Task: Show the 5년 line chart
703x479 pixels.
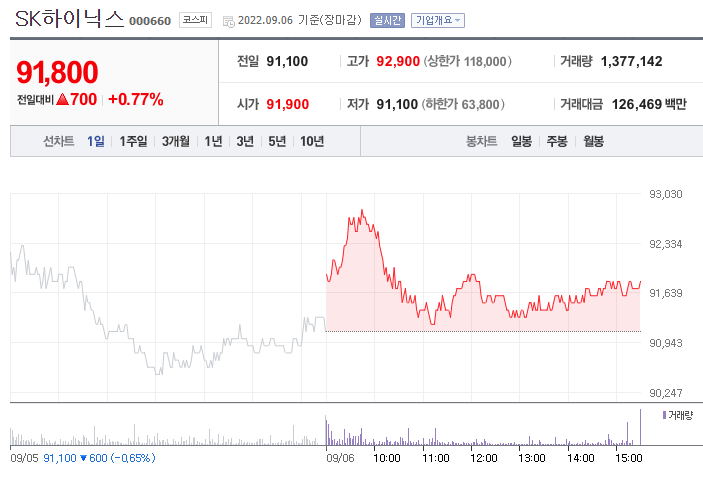Action: [x=277, y=141]
